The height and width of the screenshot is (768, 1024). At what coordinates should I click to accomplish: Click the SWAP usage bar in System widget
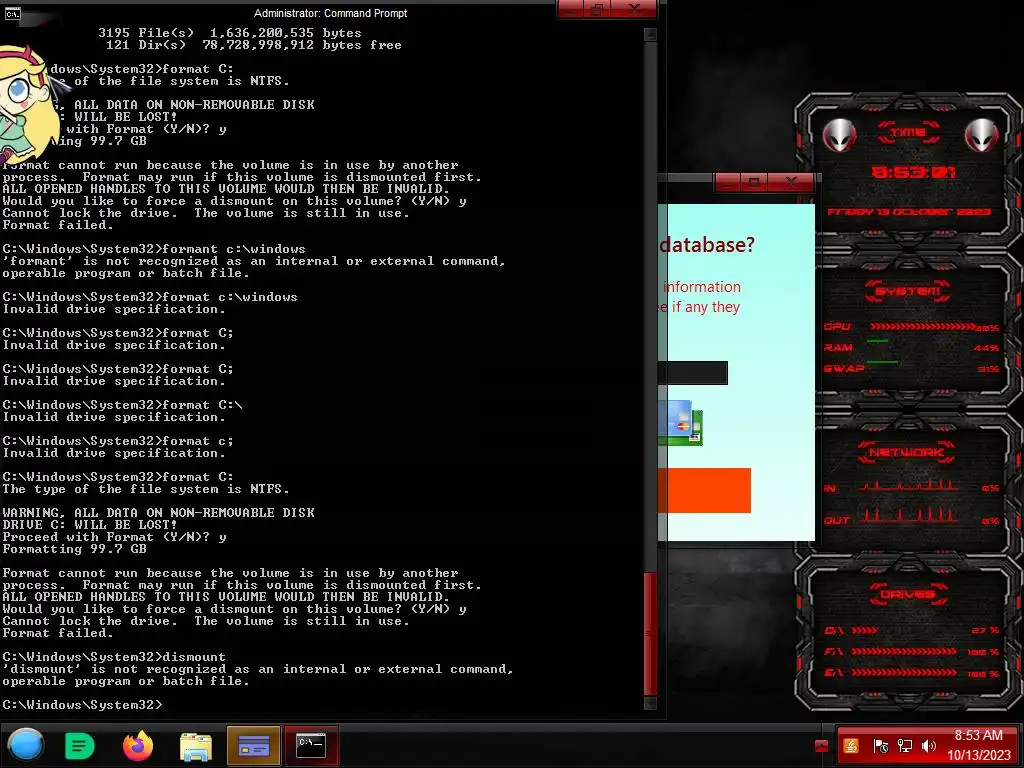tap(882, 362)
